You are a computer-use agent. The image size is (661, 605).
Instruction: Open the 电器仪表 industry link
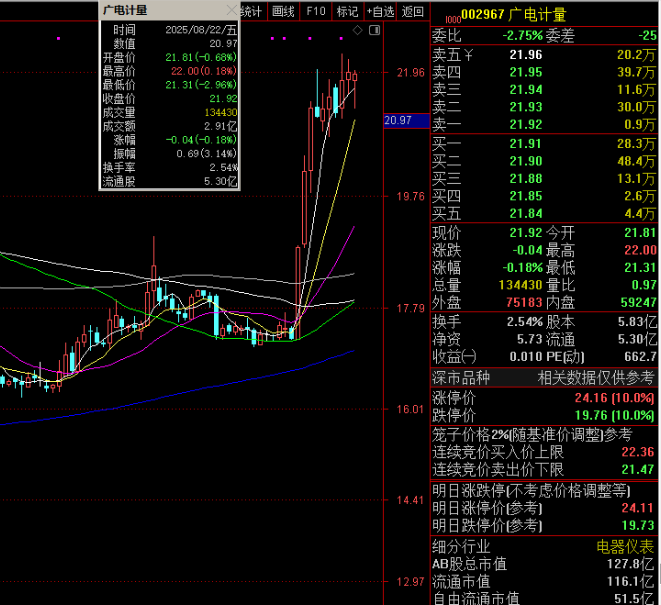coord(625,547)
